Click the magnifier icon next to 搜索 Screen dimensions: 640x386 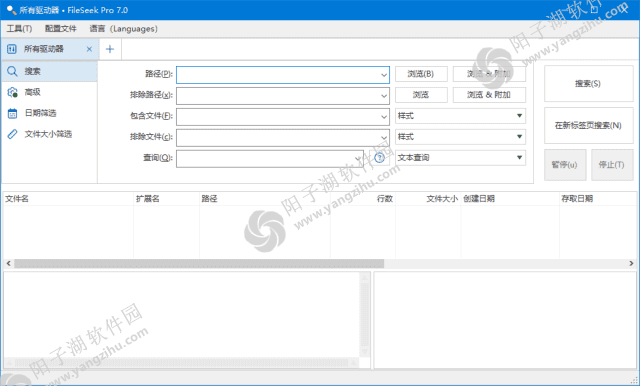(x=12, y=71)
